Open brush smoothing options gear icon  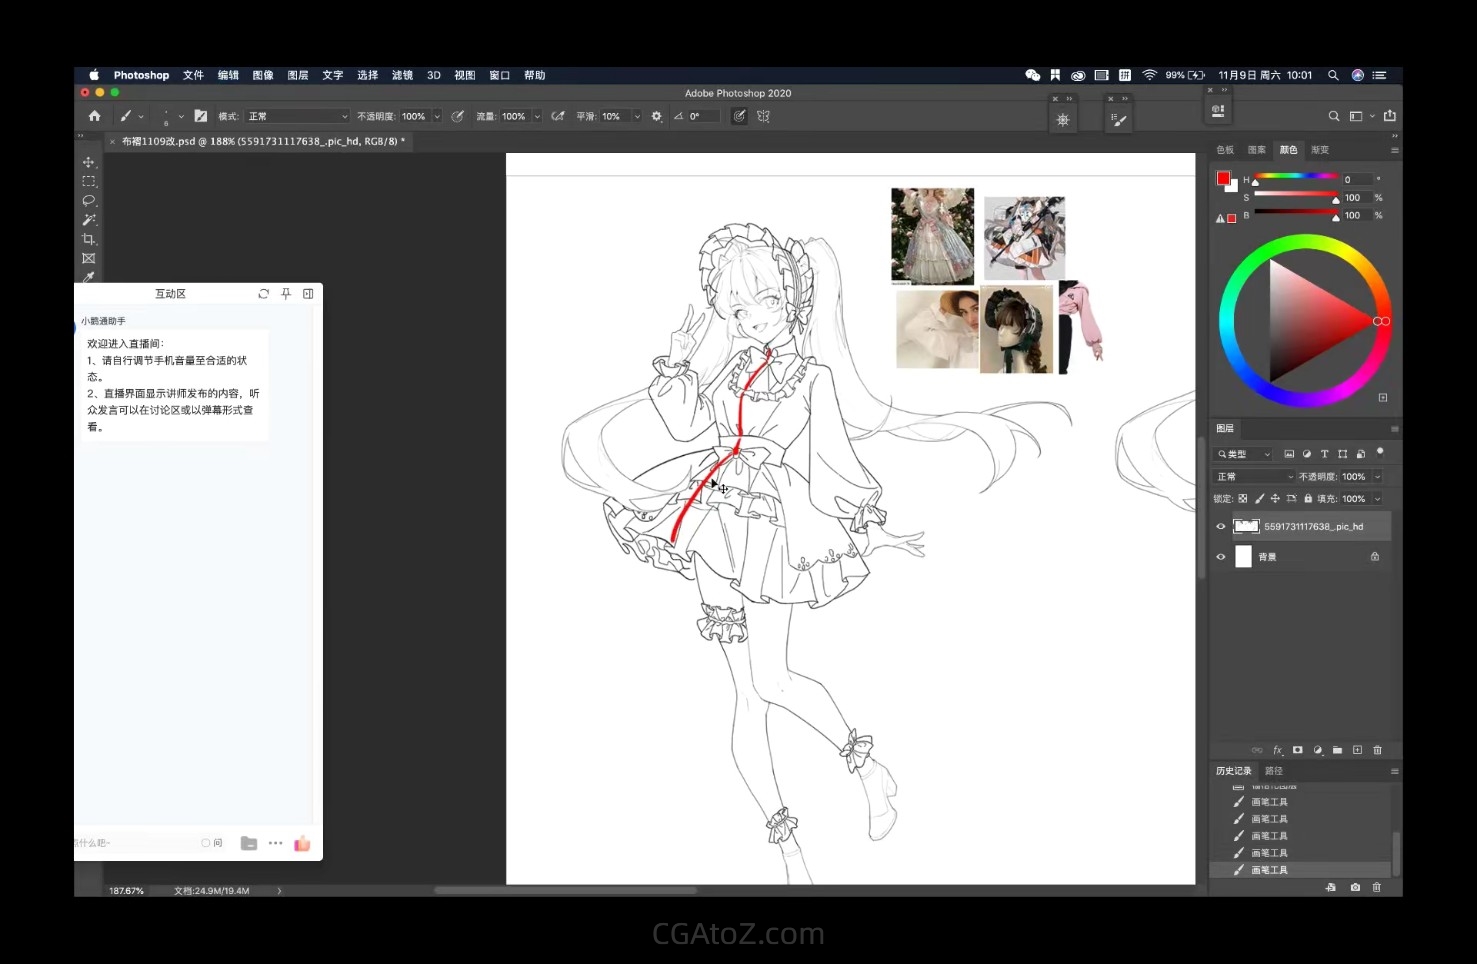point(656,116)
